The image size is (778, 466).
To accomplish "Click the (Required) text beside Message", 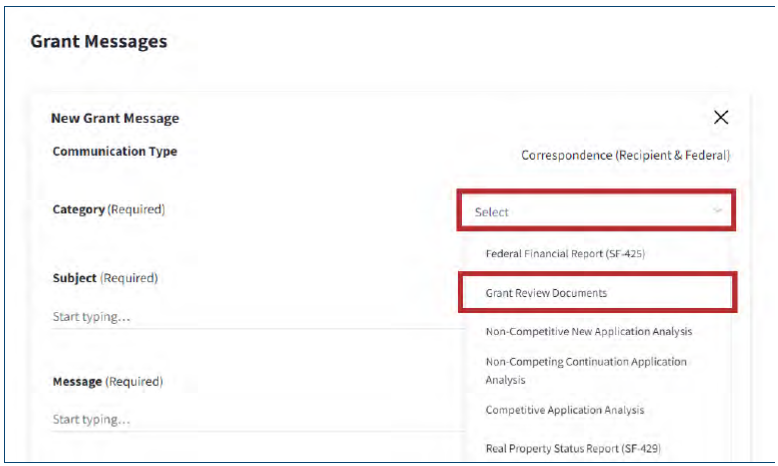I will (x=134, y=382).
